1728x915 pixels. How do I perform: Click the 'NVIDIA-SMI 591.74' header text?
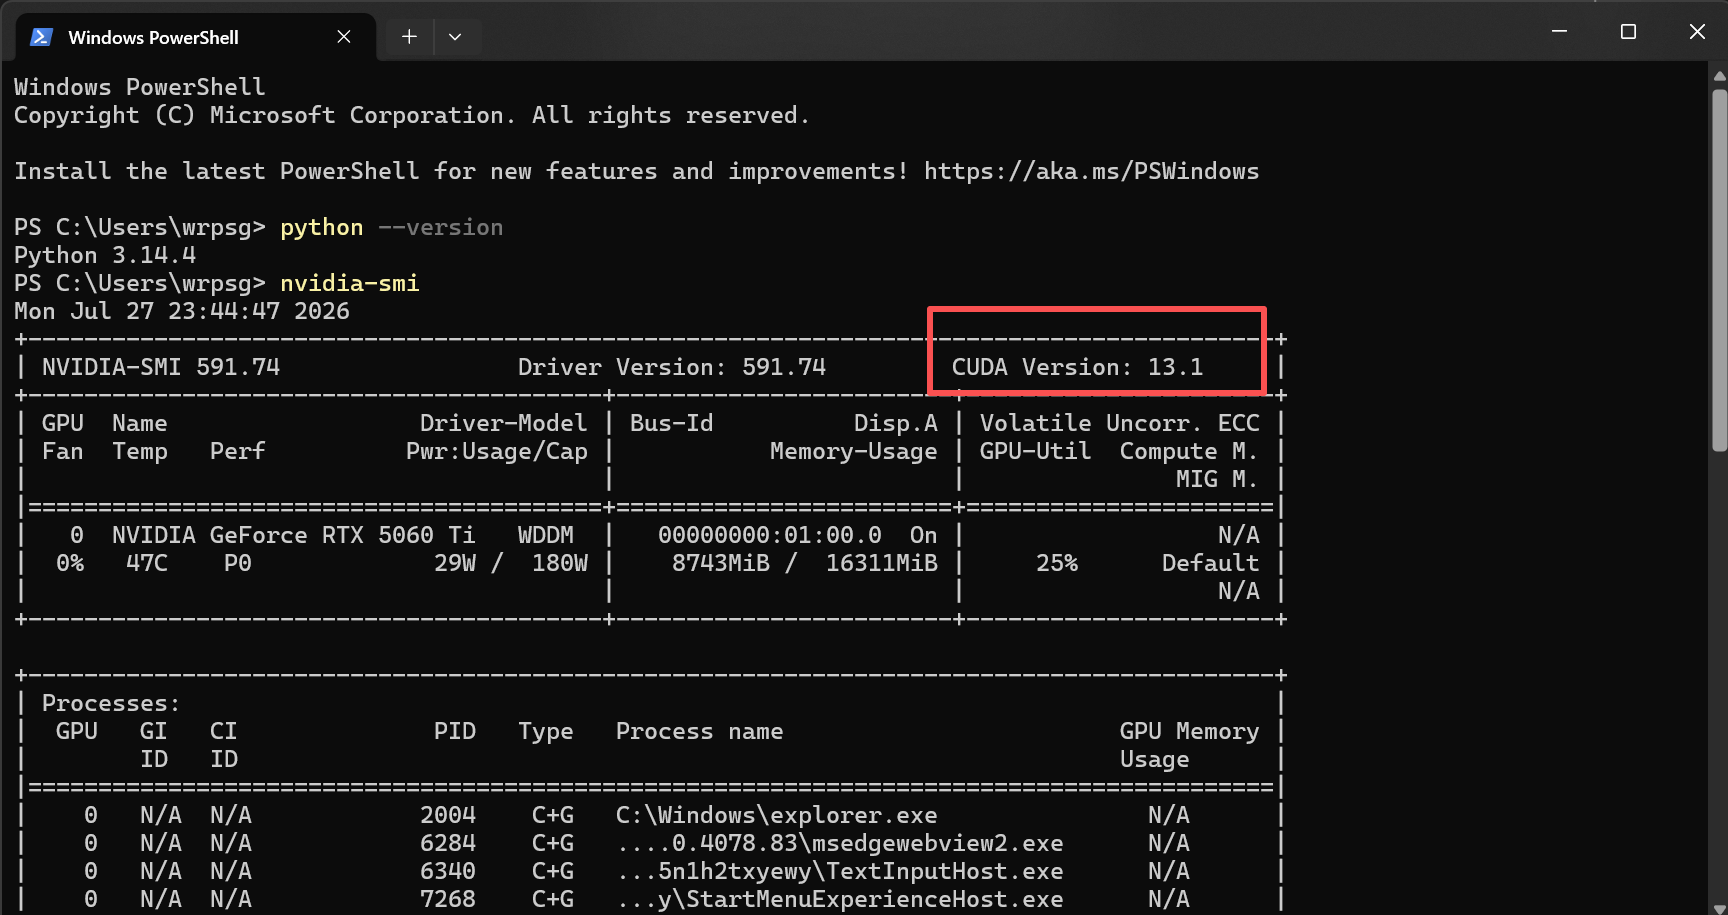(161, 367)
